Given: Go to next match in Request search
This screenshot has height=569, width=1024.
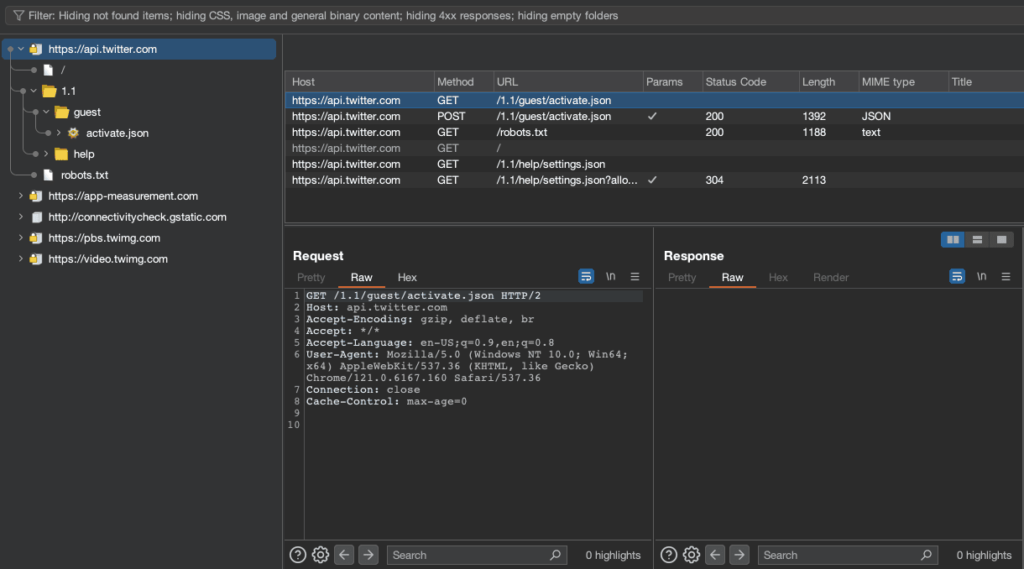Looking at the screenshot, I should (x=368, y=555).
